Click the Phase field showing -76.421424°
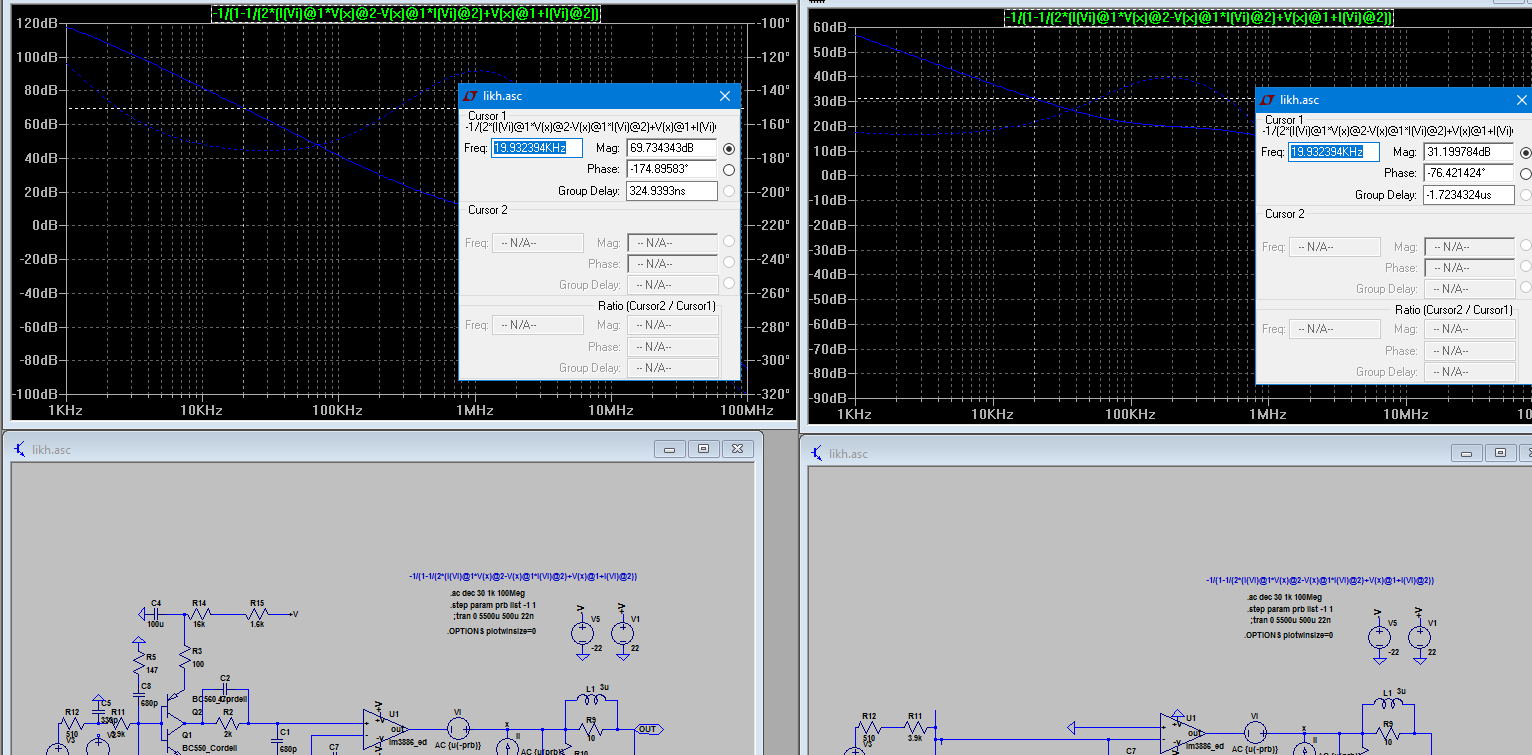 1469,173
